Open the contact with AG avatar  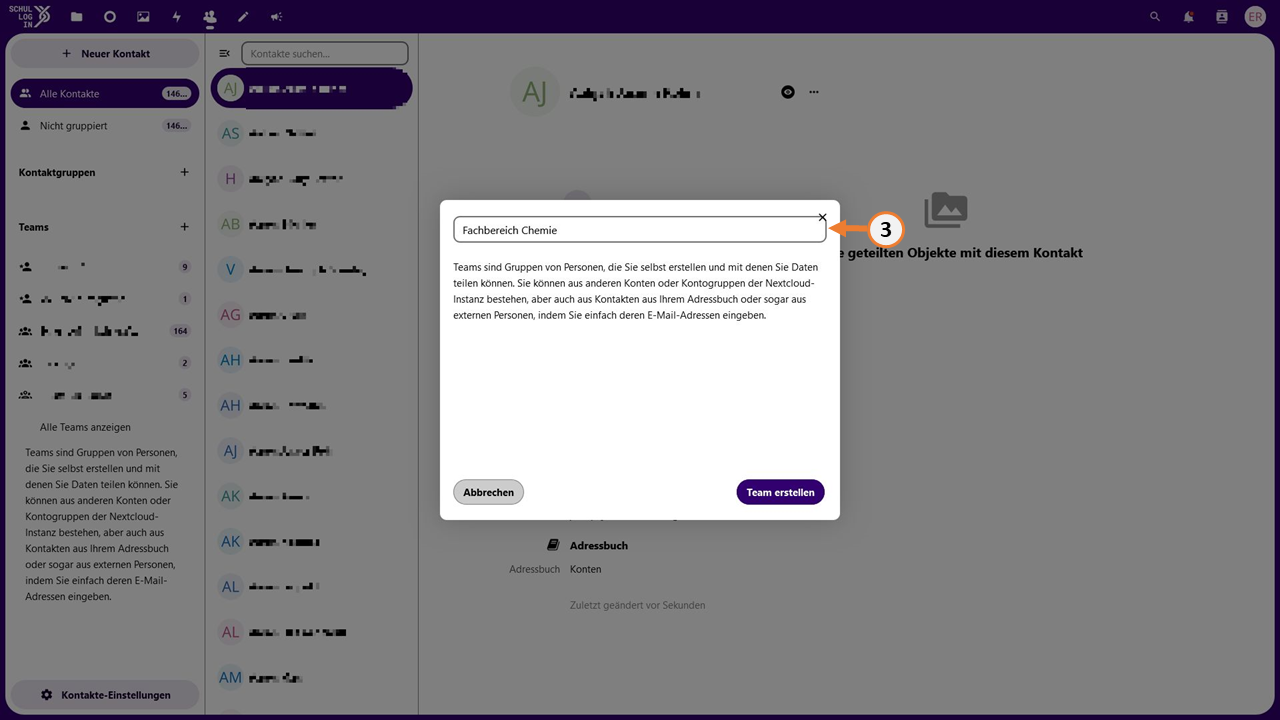(x=312, y=315)
